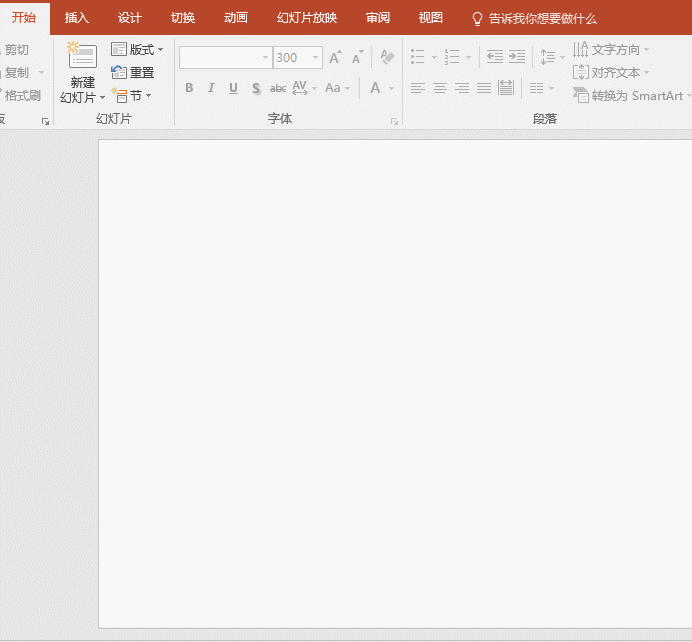Click the New Slide (新建幻灯片) icon
The width and height of the screenshot is (692, 642).
(x=82, y=57)
